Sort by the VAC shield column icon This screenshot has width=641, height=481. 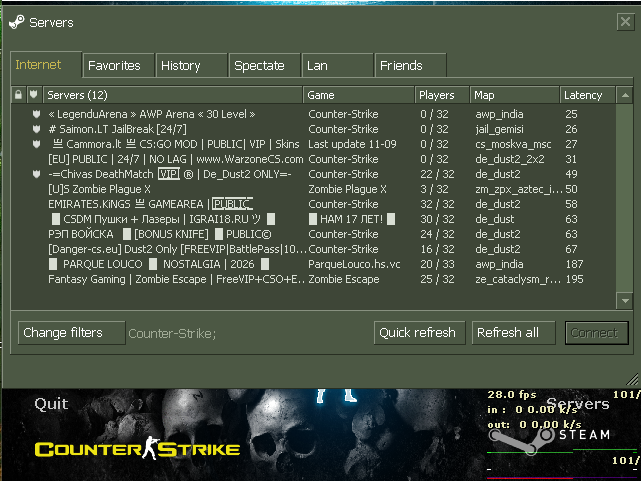tap(34, 95)
